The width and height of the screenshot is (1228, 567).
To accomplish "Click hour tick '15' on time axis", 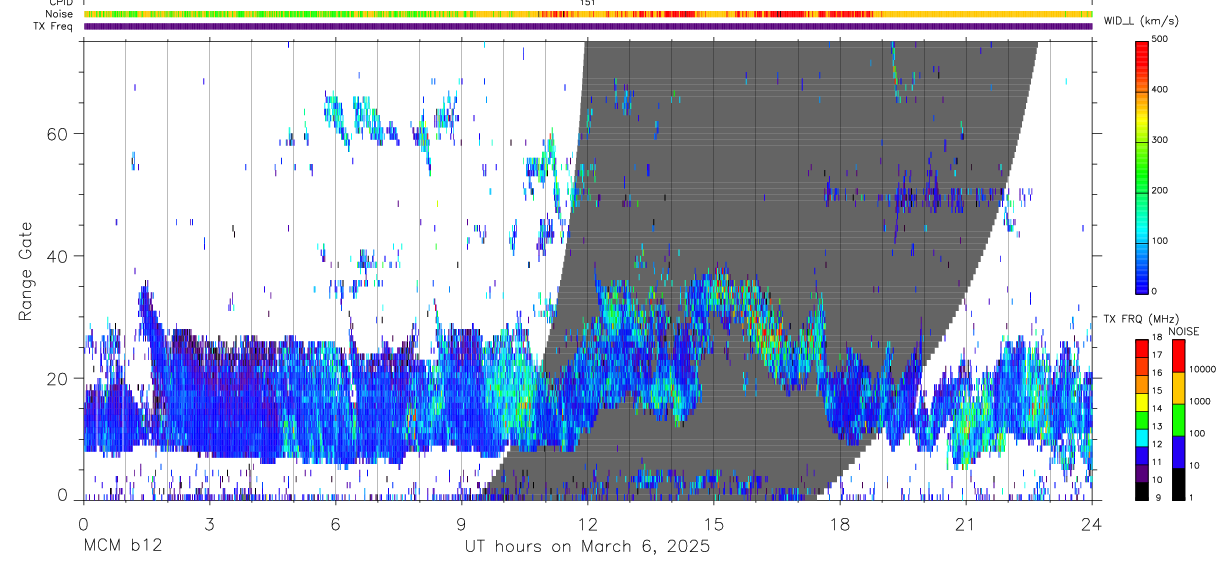I will click(x=714, y=524).
